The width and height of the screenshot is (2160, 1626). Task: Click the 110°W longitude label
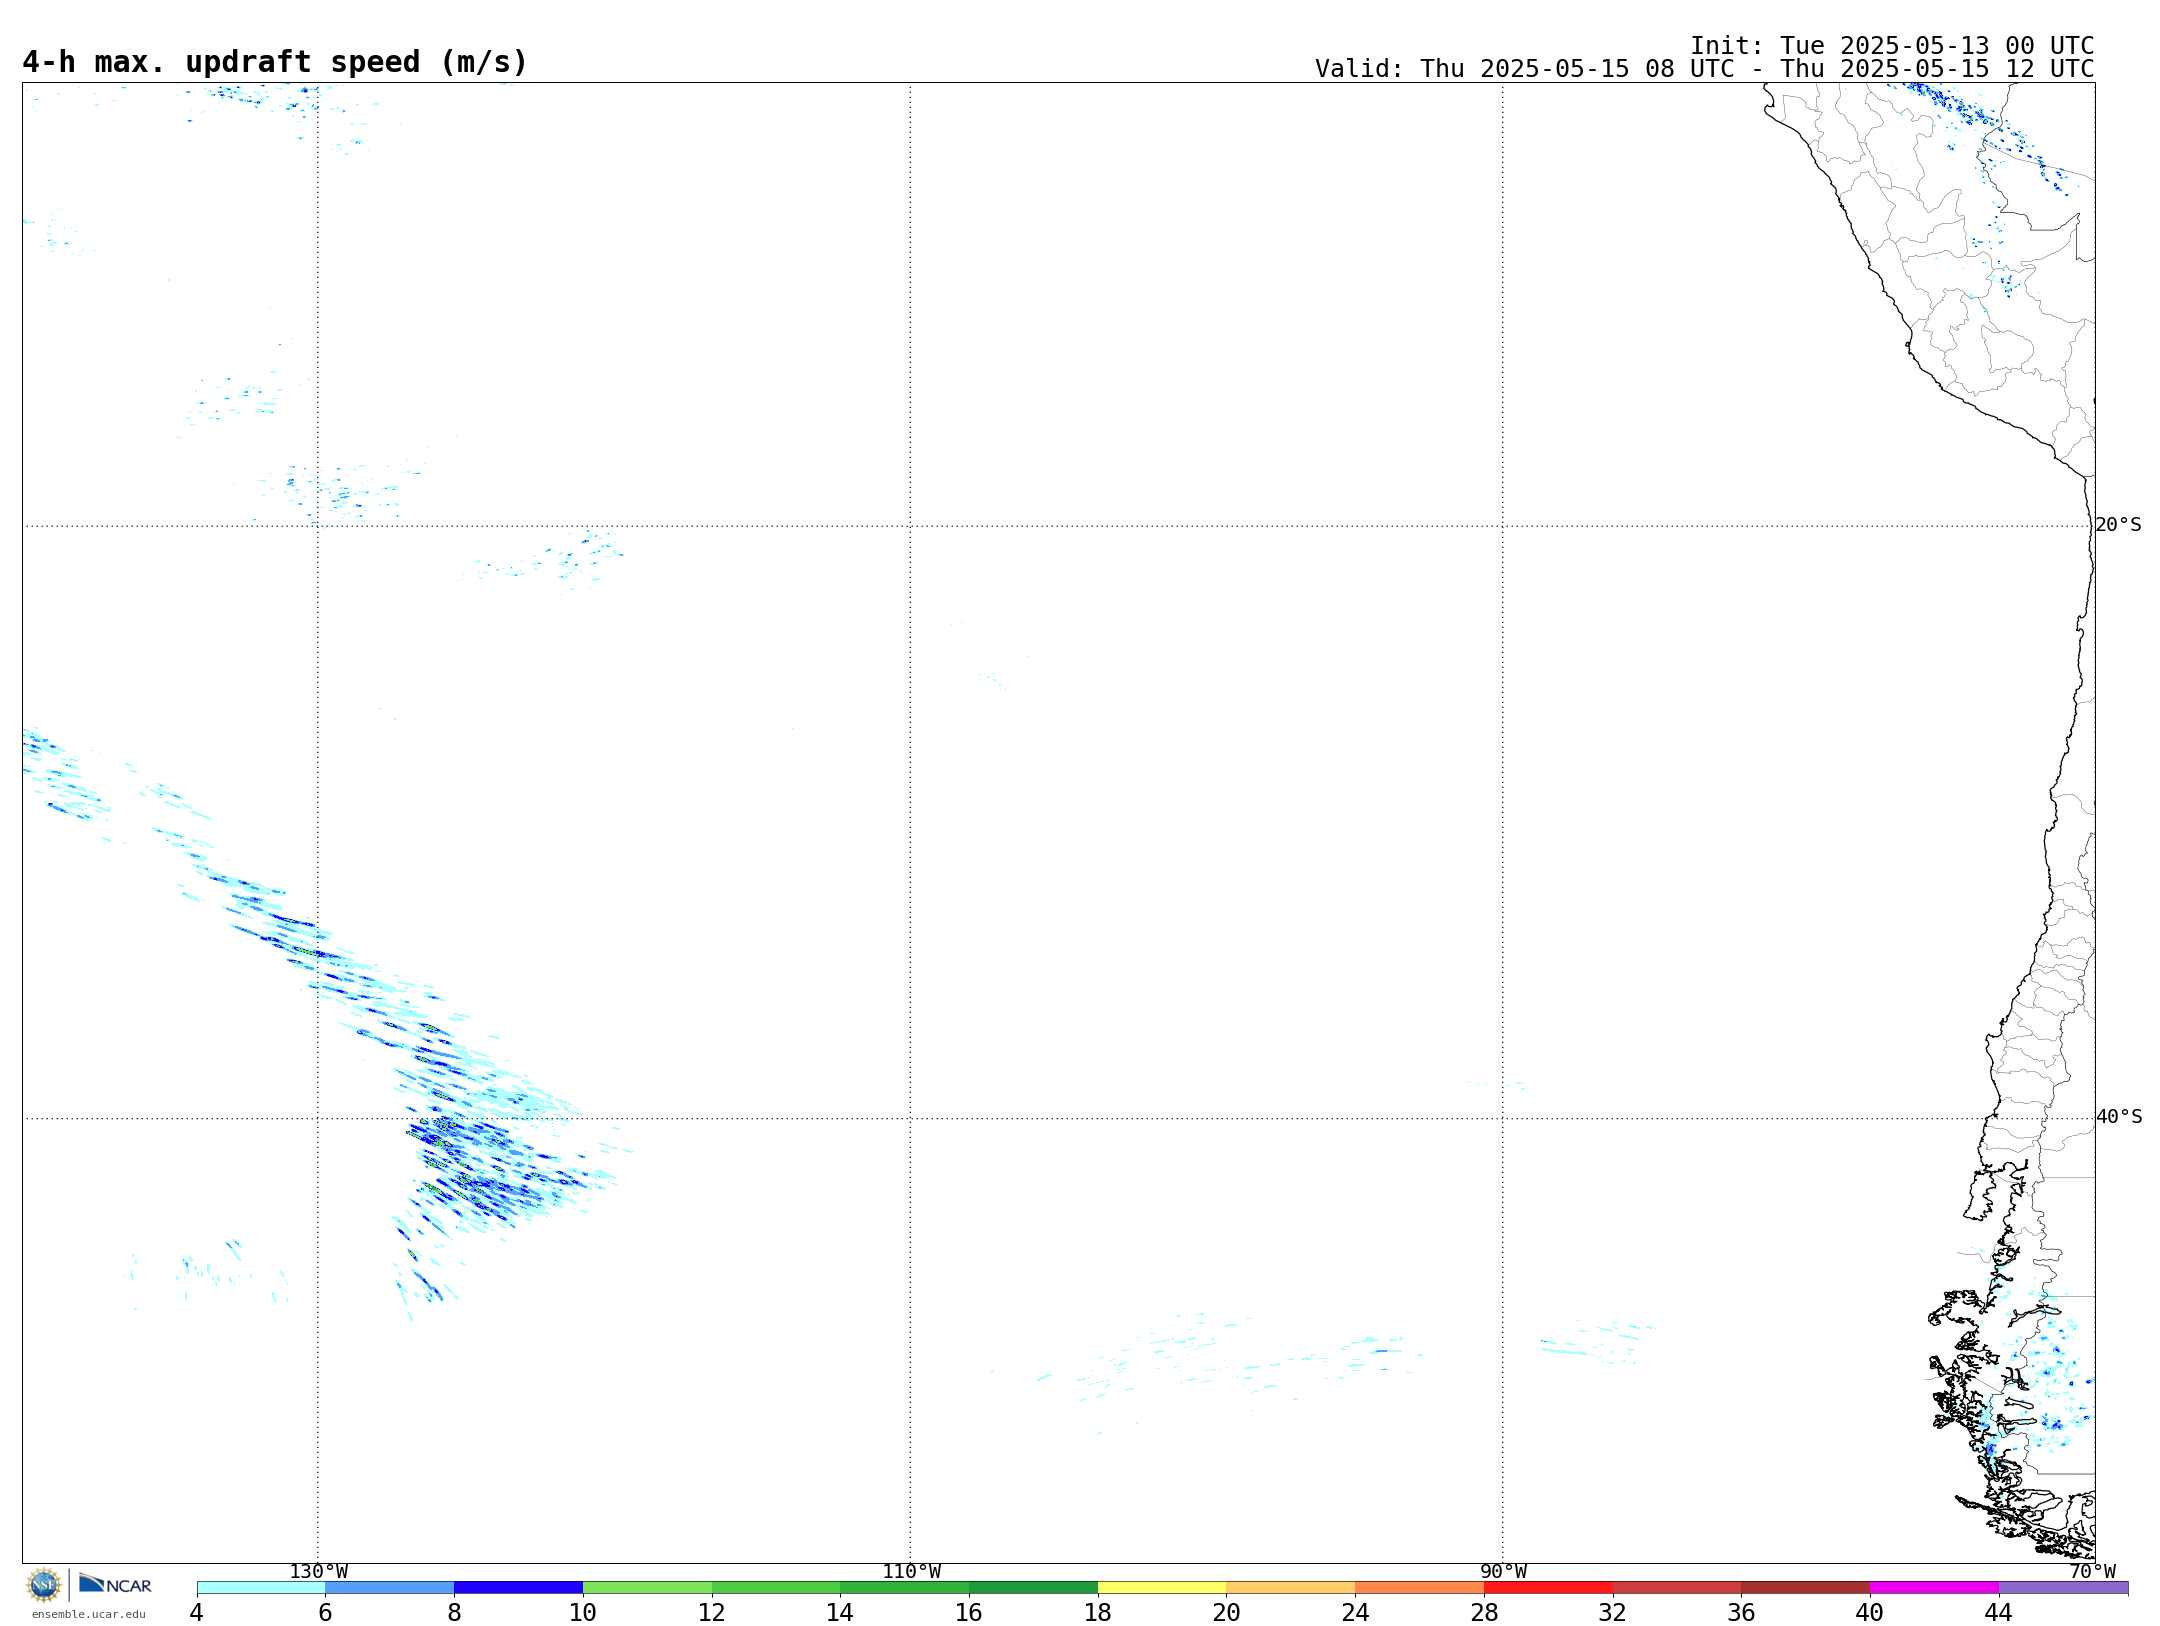coord(911,1572)
